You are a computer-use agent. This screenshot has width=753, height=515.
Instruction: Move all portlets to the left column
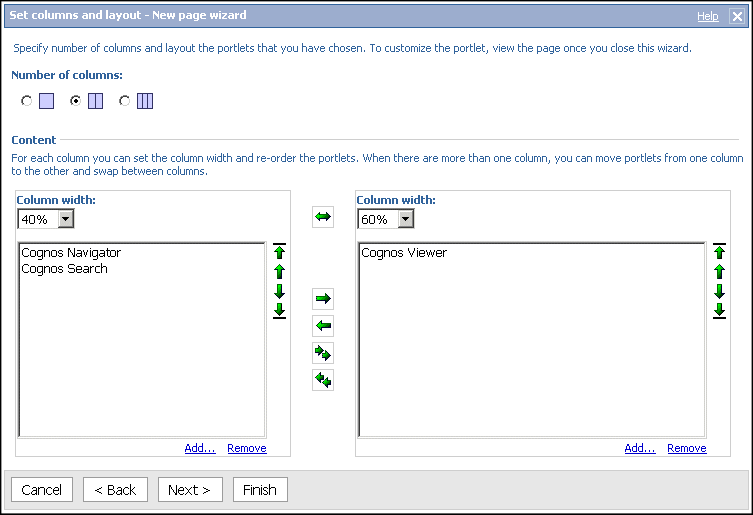pos(323,380)
